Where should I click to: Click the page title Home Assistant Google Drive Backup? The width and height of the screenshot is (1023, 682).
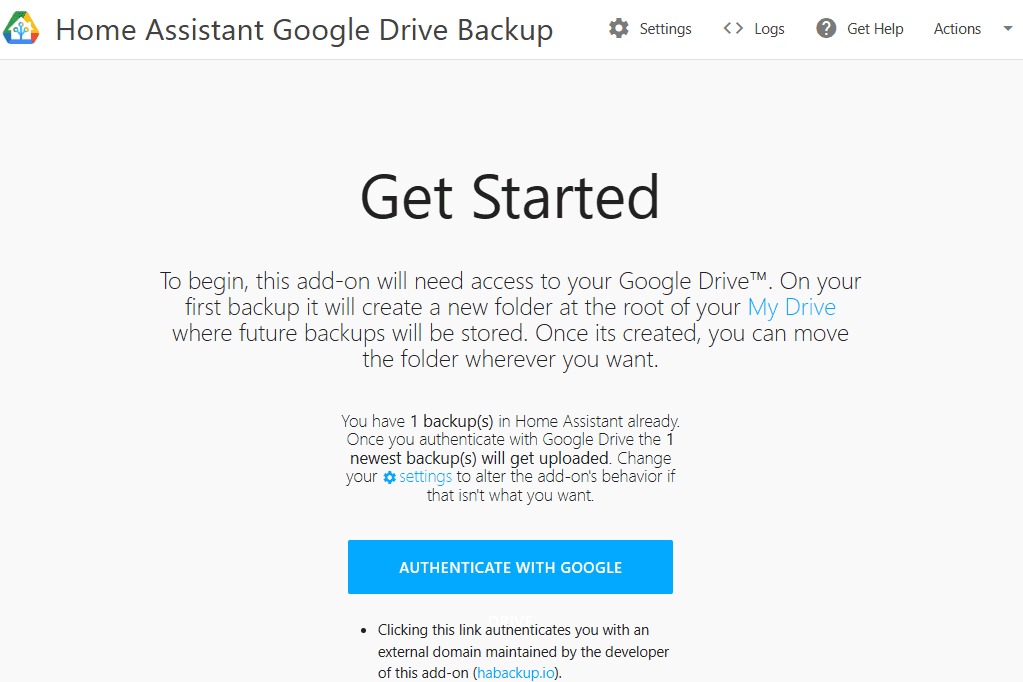point(304,30)
